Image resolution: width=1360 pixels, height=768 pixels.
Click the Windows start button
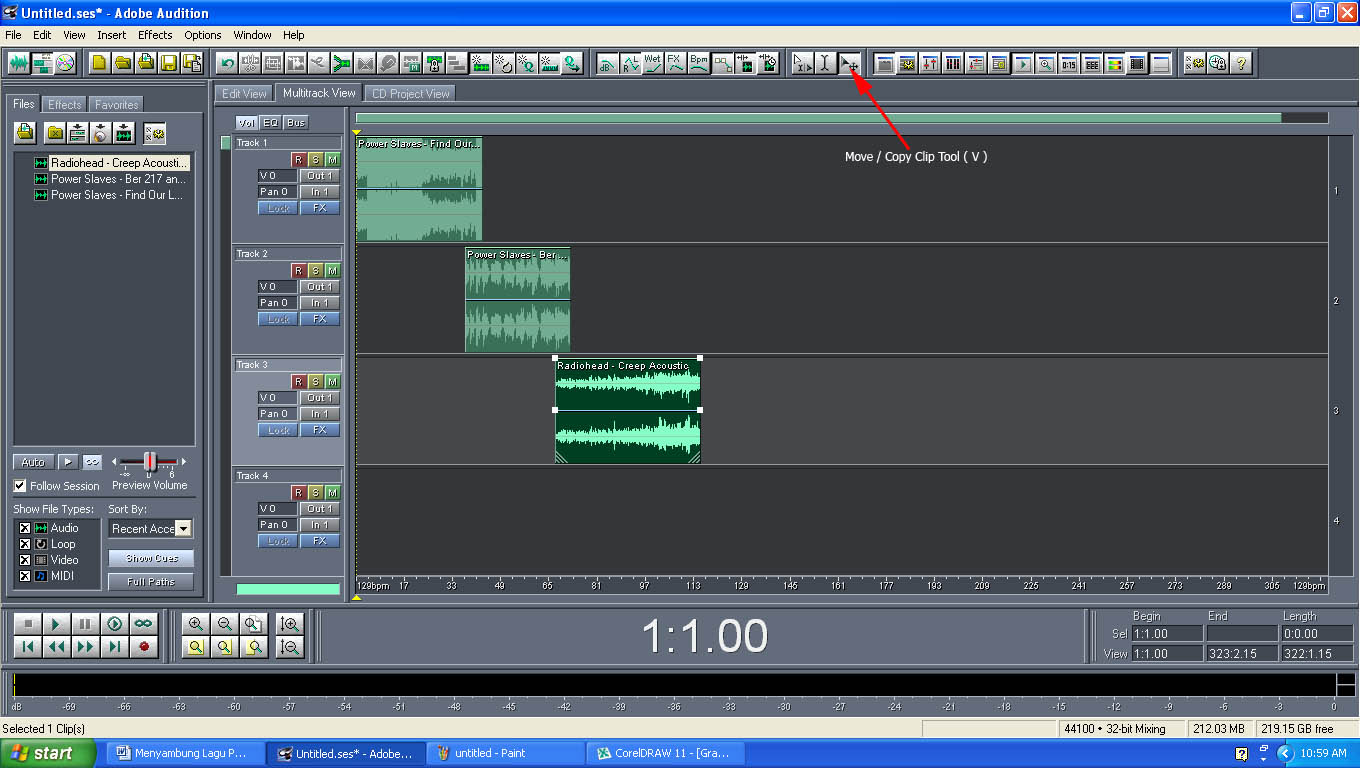(x=47, y=753)
